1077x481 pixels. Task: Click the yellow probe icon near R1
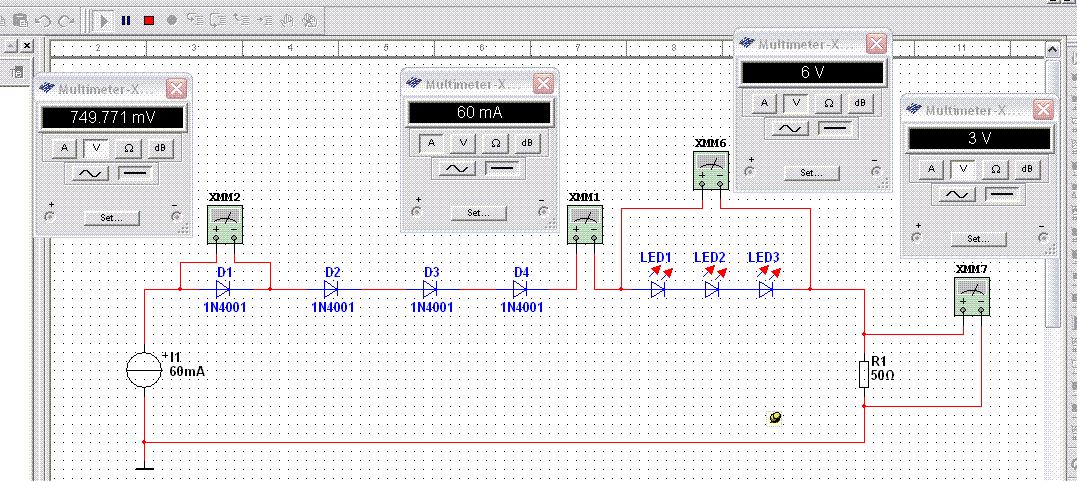[x=775, y=417]
